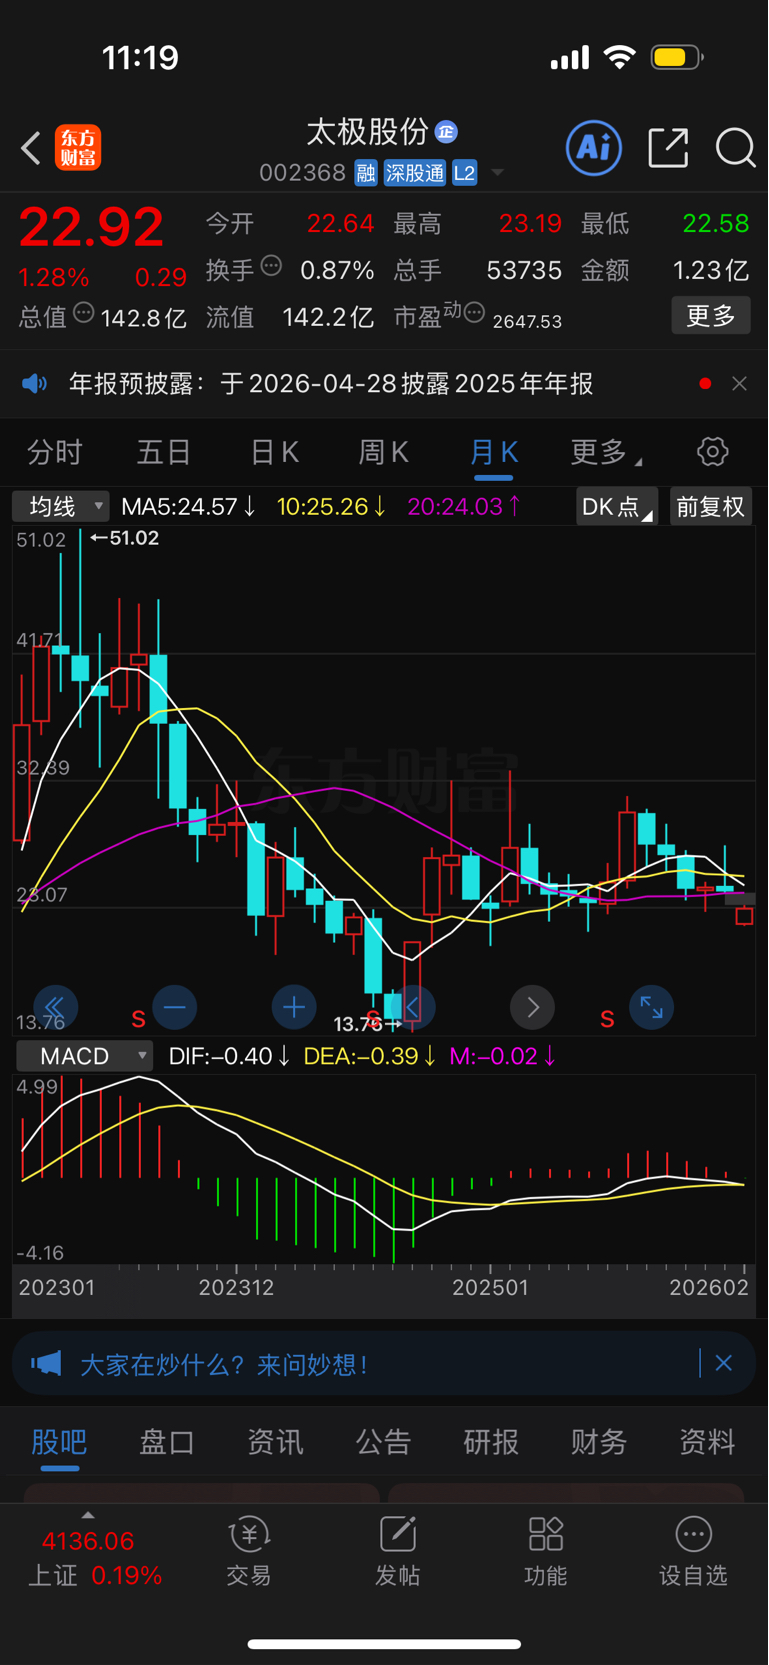
Task: Tap the 22.92 current price
Action: pos(91,227)
